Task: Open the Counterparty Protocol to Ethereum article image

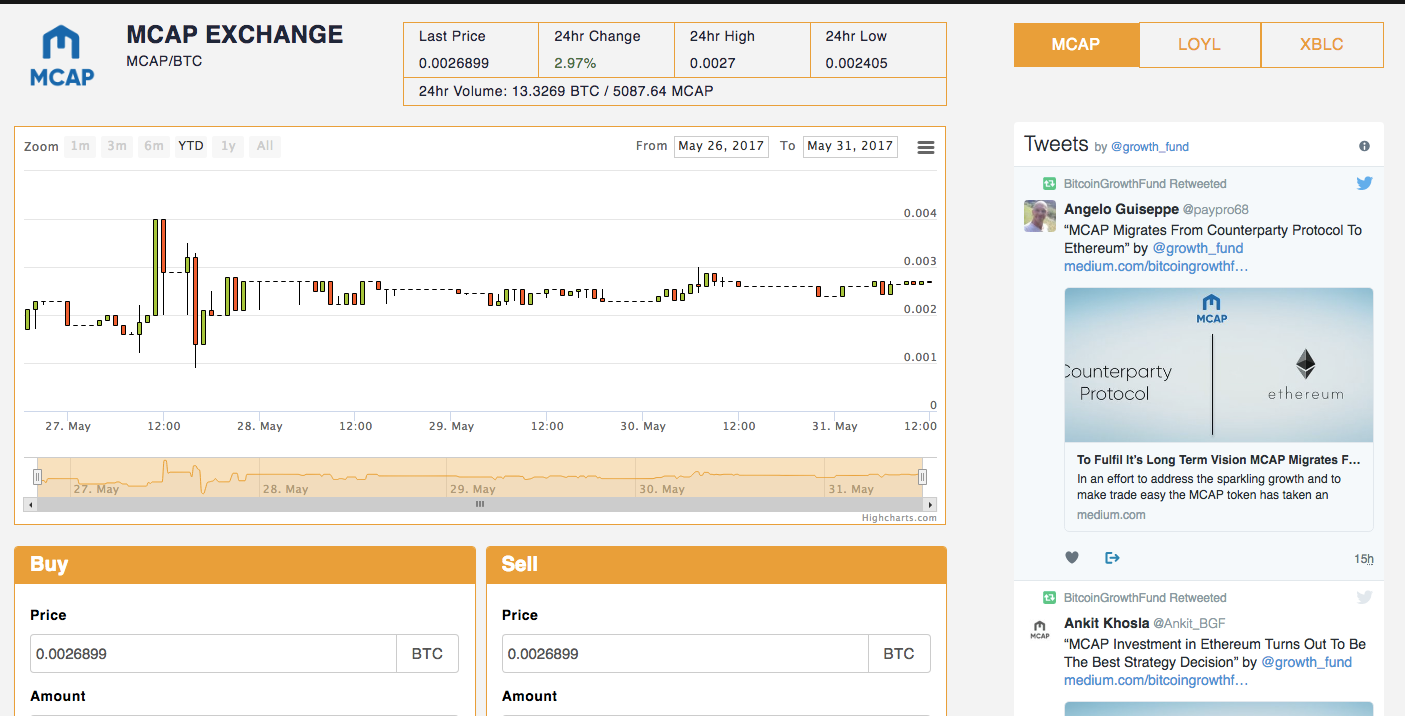Action: (x=1219, y=365)
